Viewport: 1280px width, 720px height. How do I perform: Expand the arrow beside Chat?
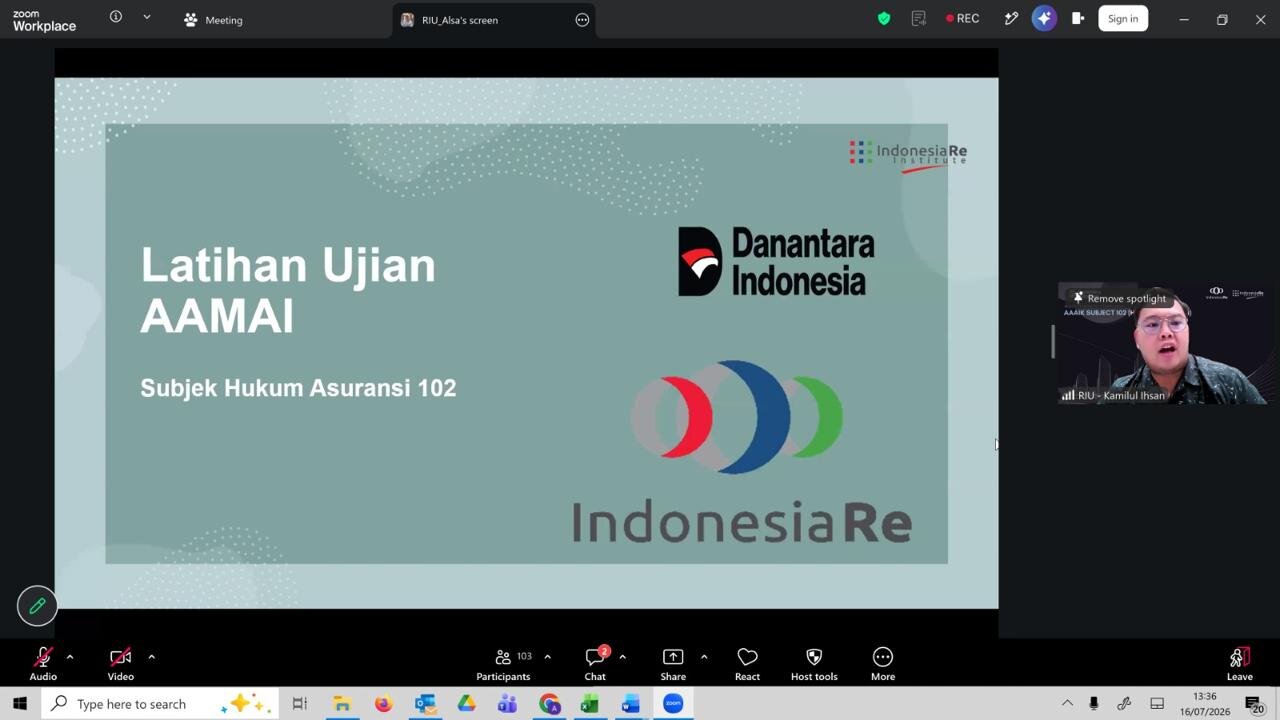tap(622, 657)
